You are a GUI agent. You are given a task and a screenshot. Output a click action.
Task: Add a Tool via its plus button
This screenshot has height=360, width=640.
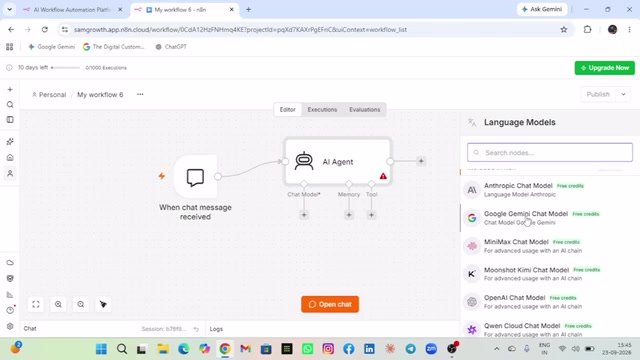371,215
